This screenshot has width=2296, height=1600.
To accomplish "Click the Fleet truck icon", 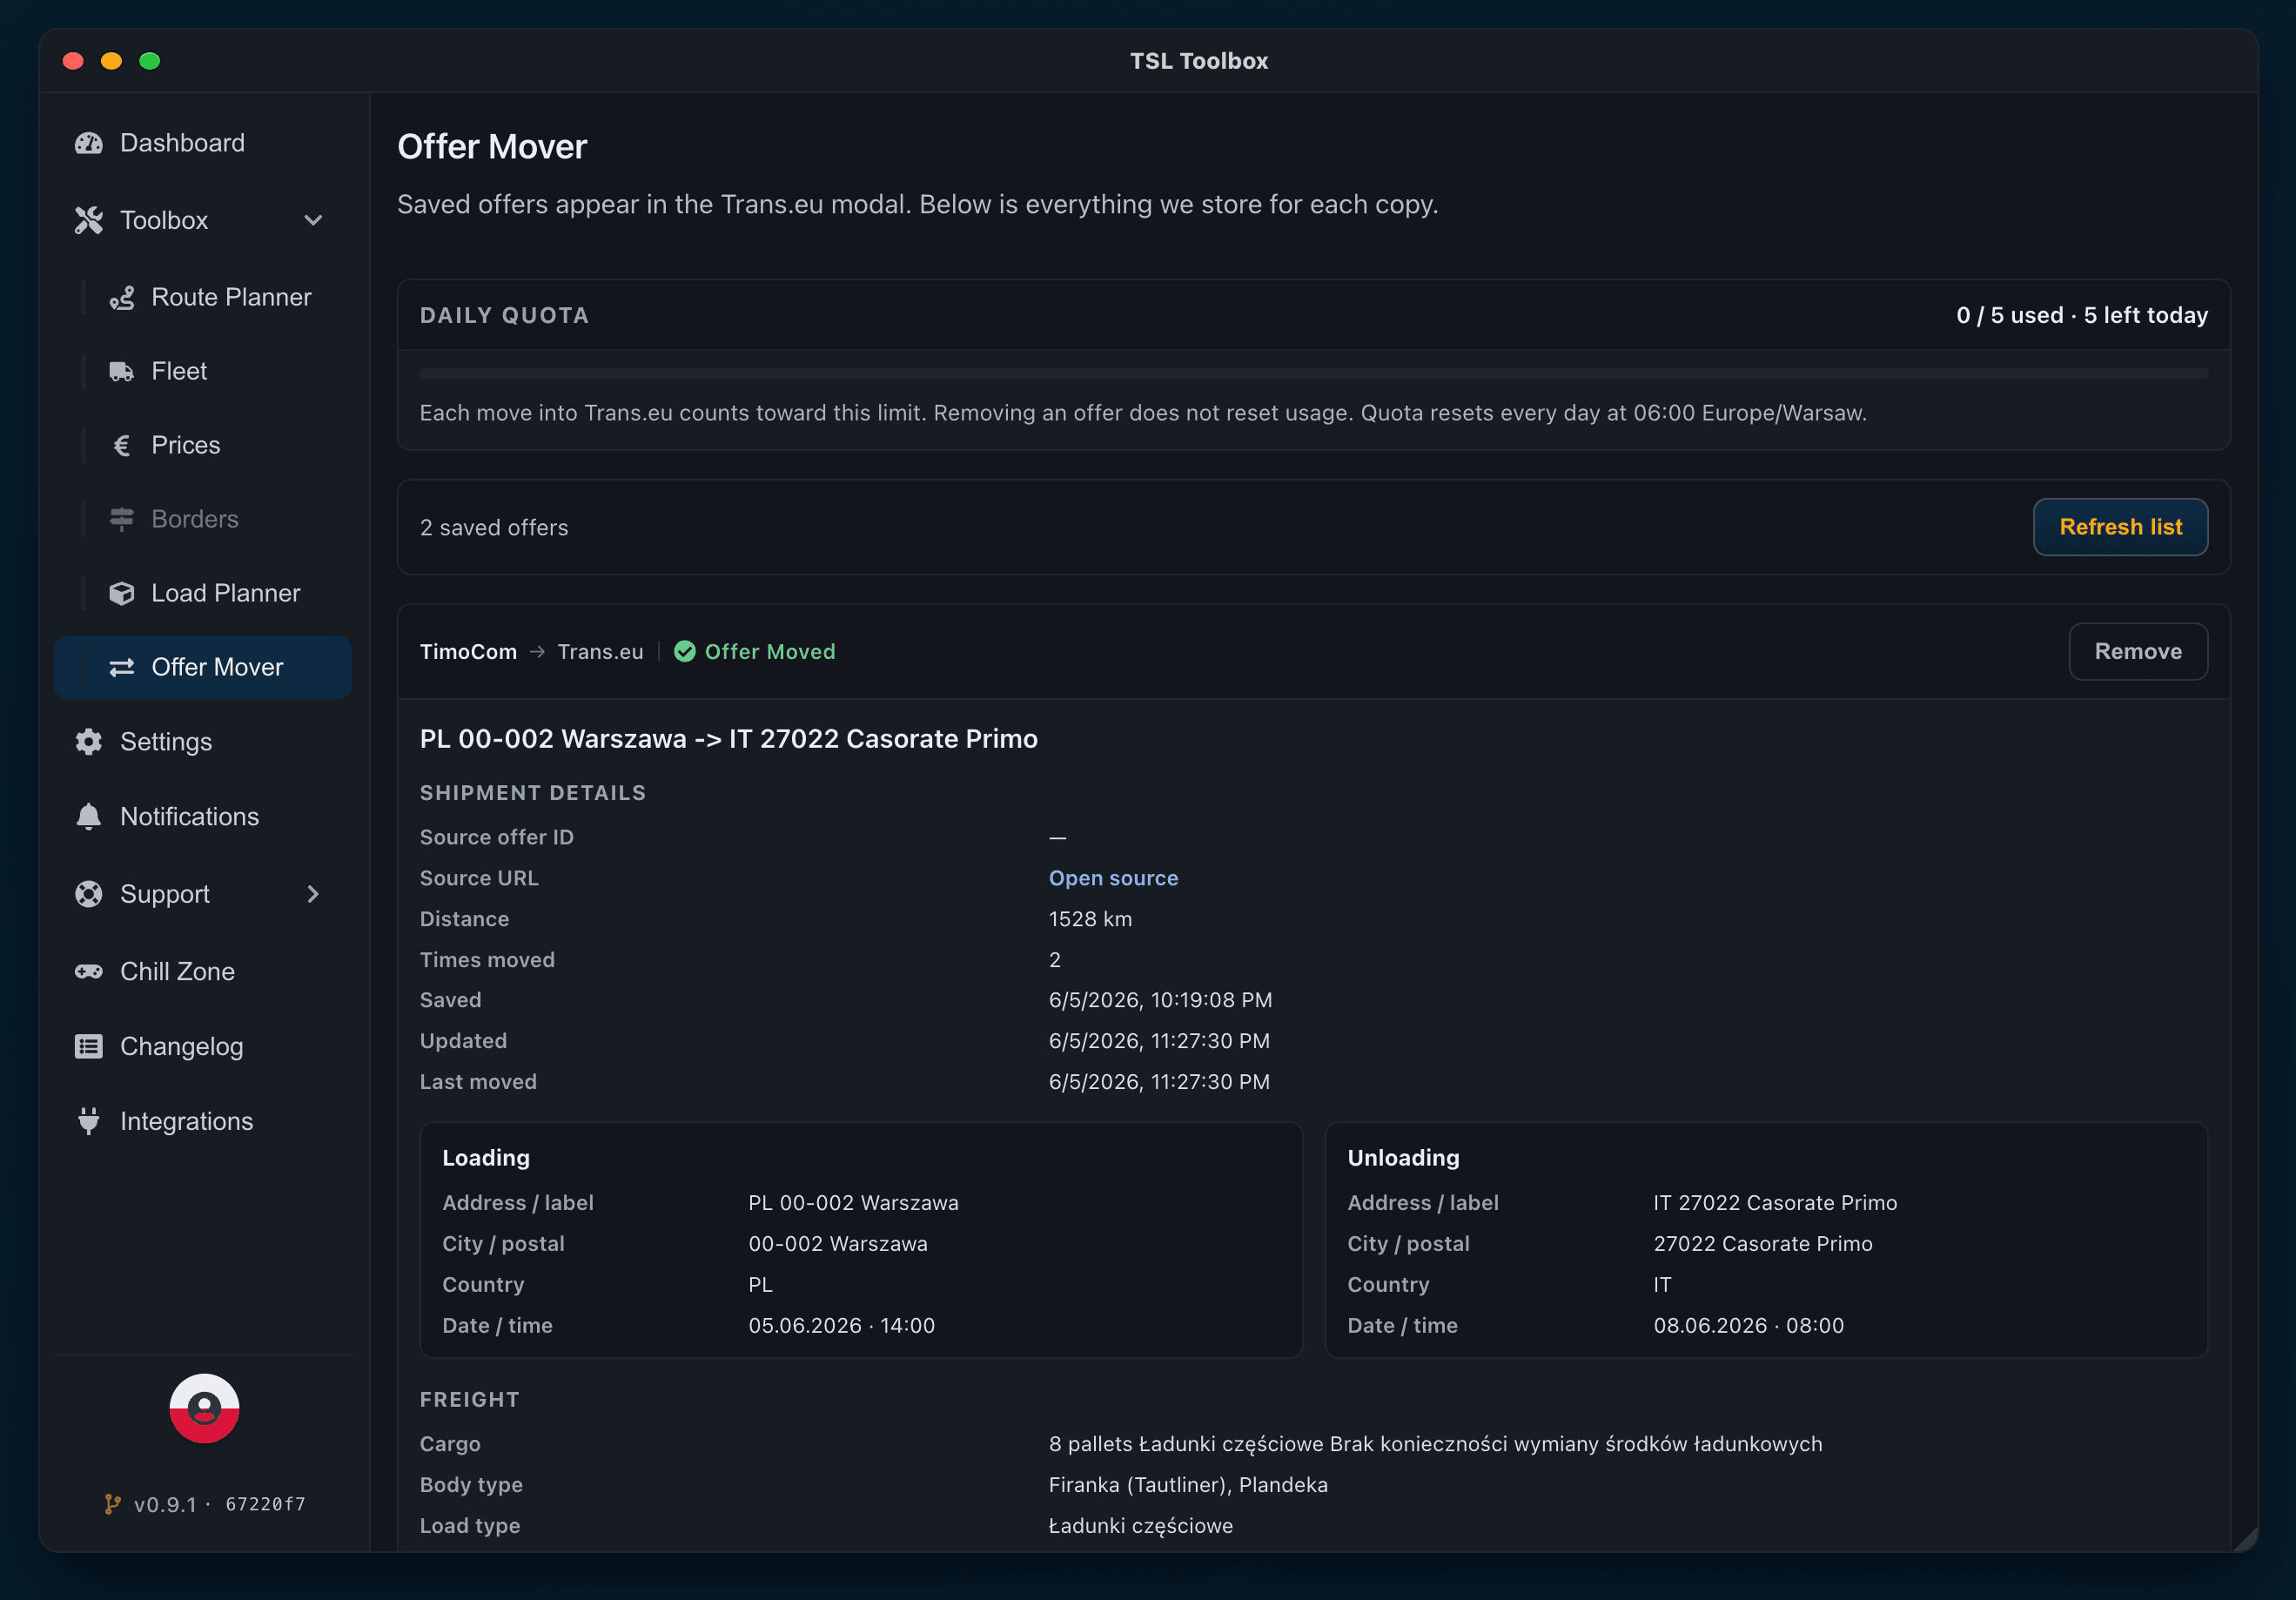I will (x=122, y=371).
